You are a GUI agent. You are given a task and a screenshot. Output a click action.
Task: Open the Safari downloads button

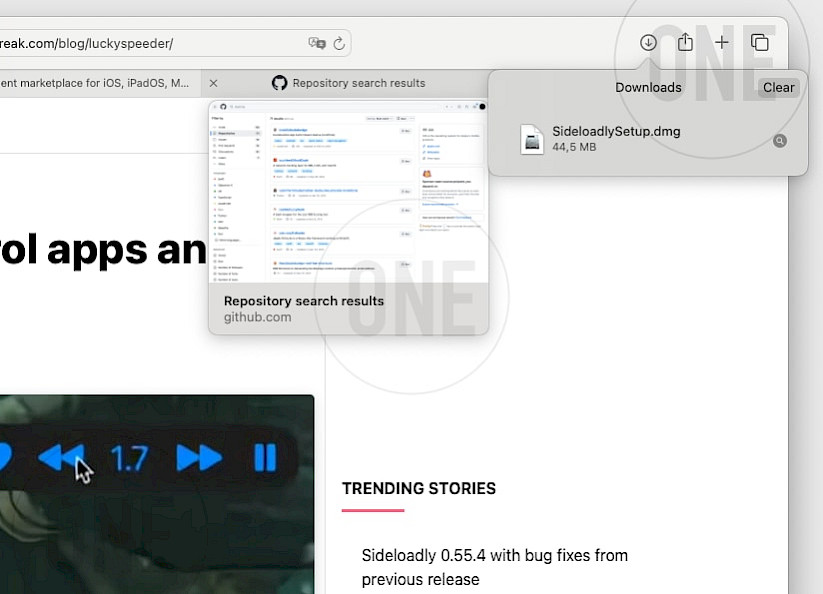tap(648, 43)
